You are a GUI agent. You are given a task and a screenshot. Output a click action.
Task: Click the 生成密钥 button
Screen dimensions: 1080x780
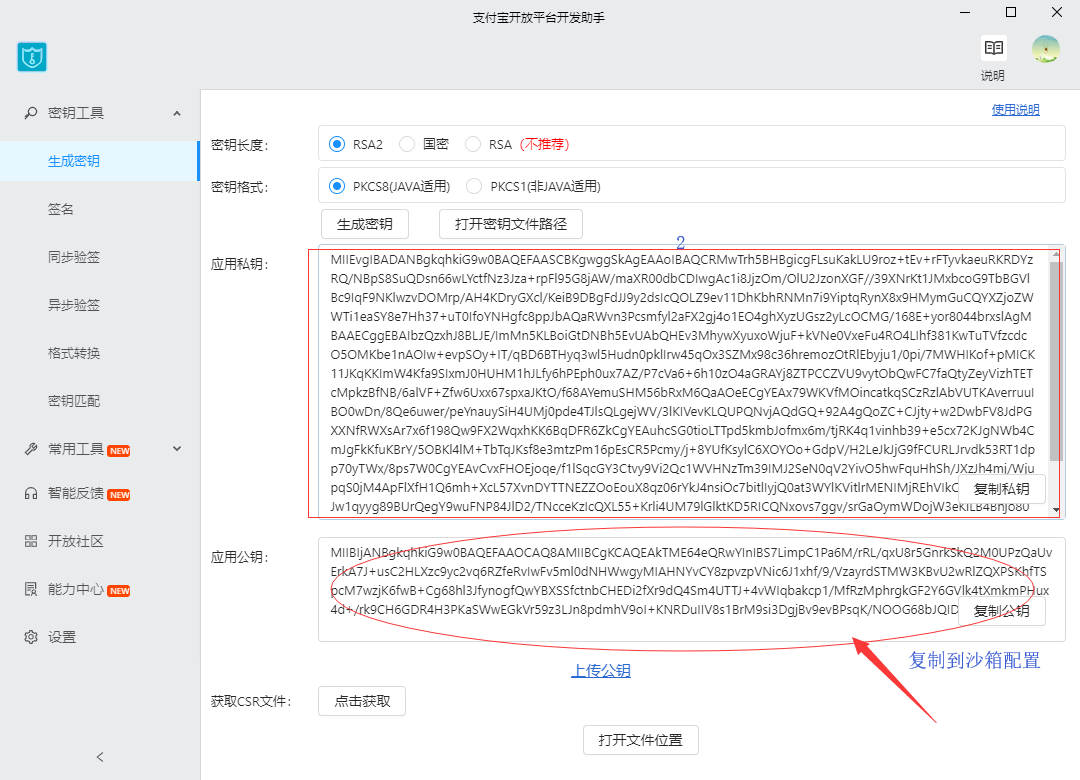[365, 224]
